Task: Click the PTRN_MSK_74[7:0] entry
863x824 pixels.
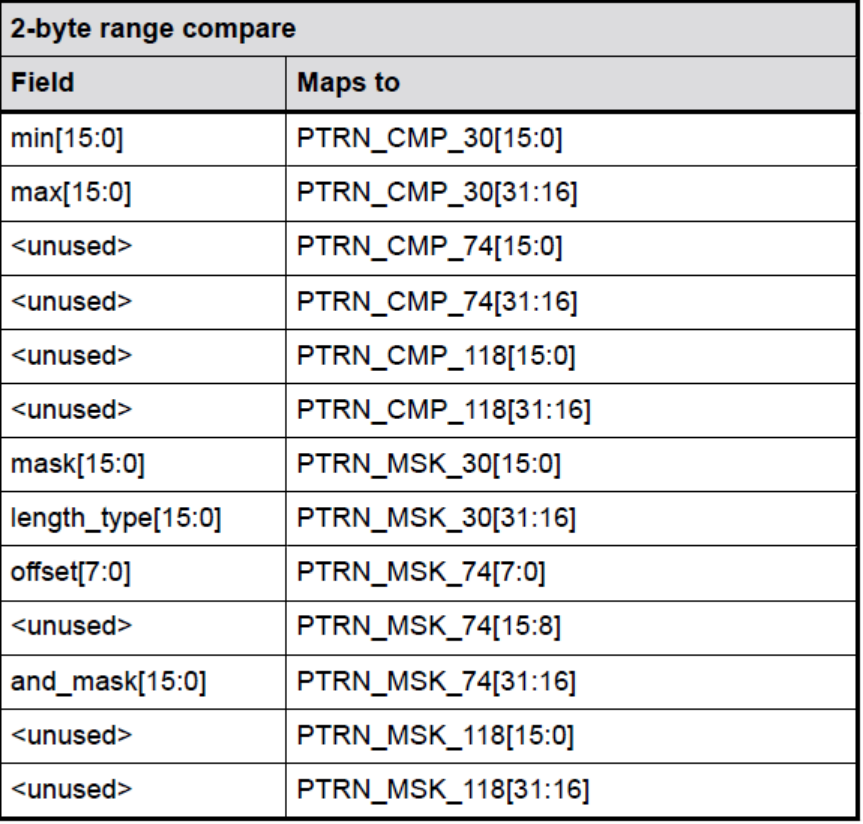Action: click(420, 571)
